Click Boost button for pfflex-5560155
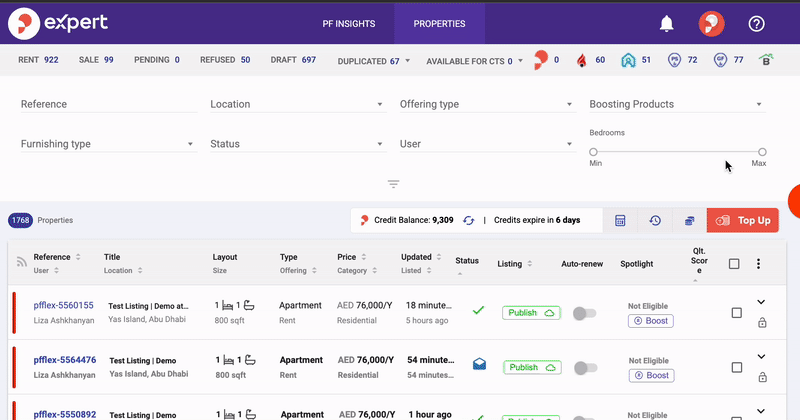800x420 pixels. pyautogui.click(x=651, y=321)
